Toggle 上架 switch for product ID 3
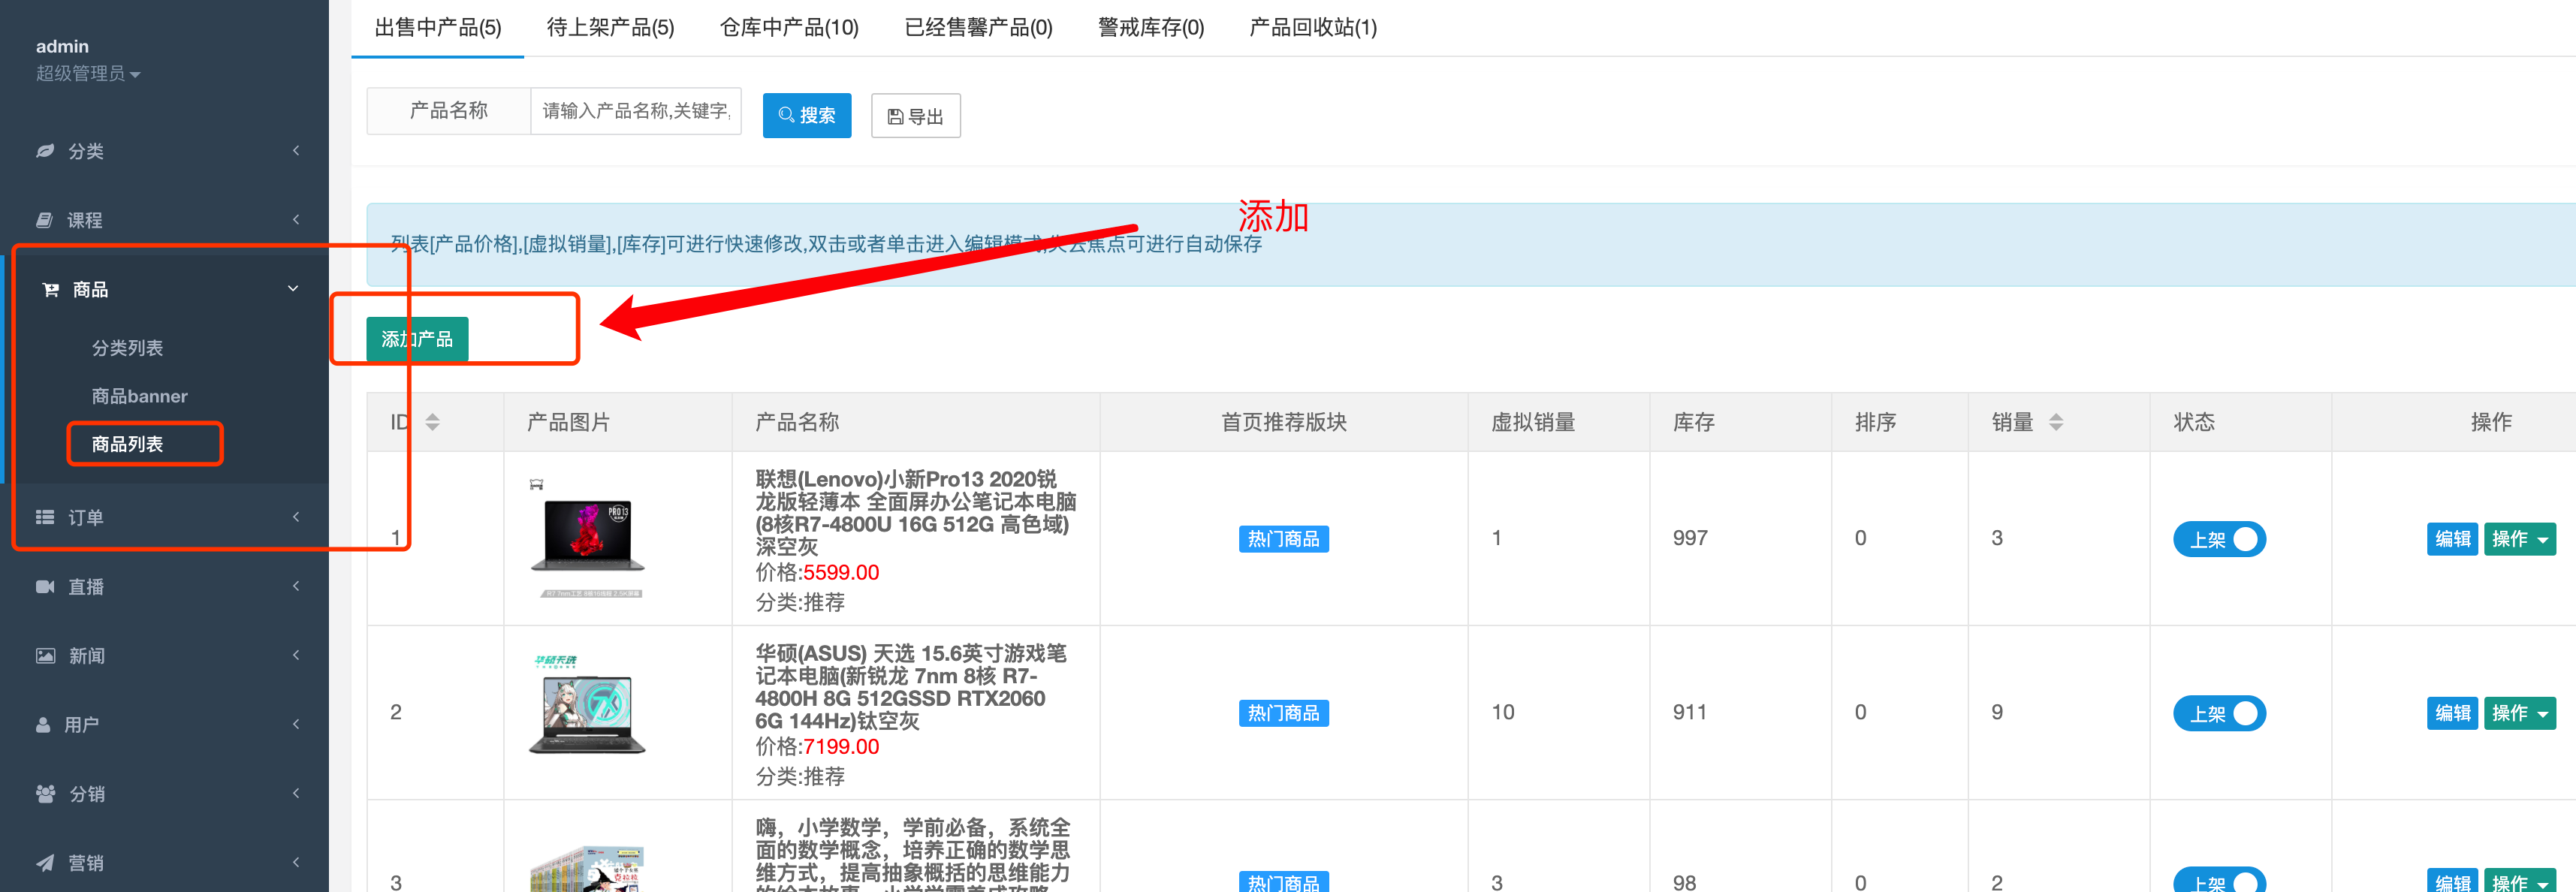Screen dimensions: 2576x892 (x=2219, y=879)
